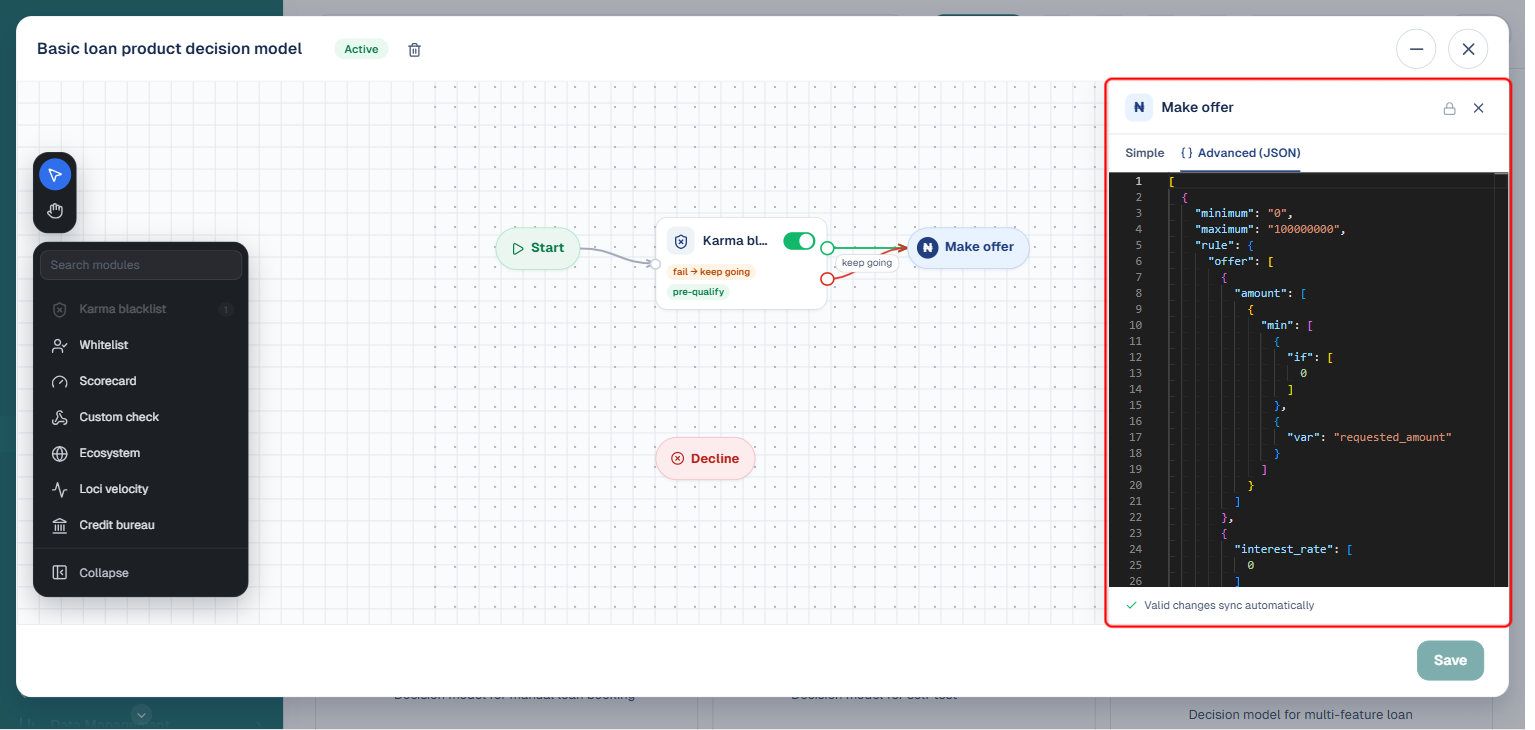Select the Start node
The image size is (1535, 730).
[538, 248]
